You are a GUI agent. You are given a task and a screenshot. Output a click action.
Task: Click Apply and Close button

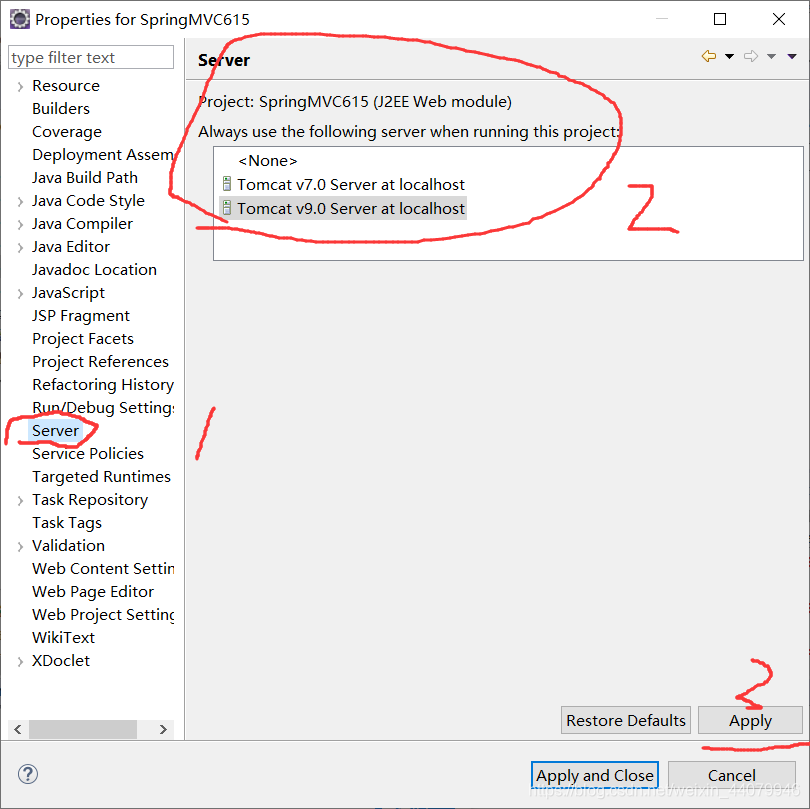(x=595, y=775)
